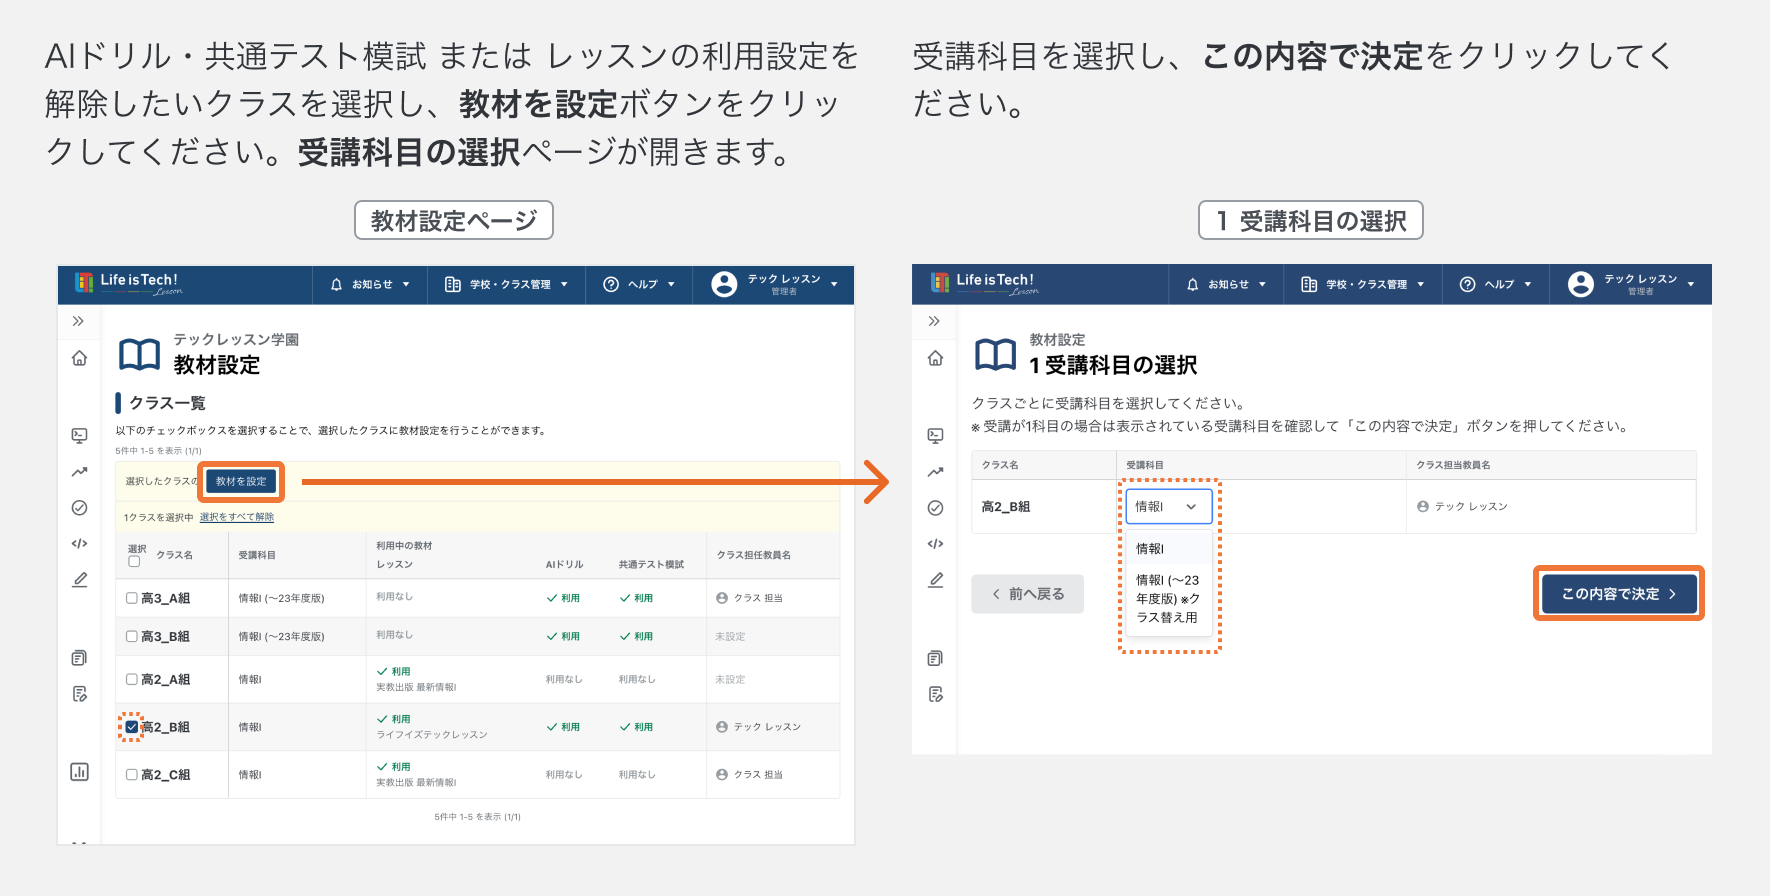Open code brackets icon in 教材設定 window sidebar
Screen dimensions: 1770x896
(x=79, y=544)
